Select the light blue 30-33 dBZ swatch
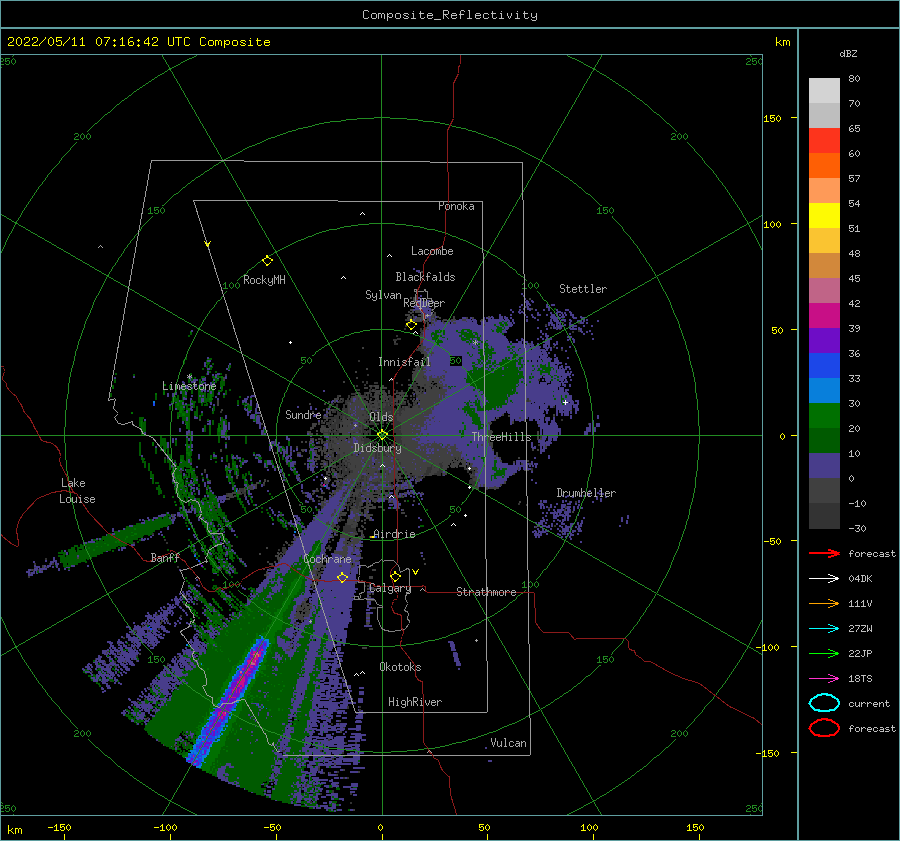The width and height of the screenshot is (900, 841). [824, 391]
